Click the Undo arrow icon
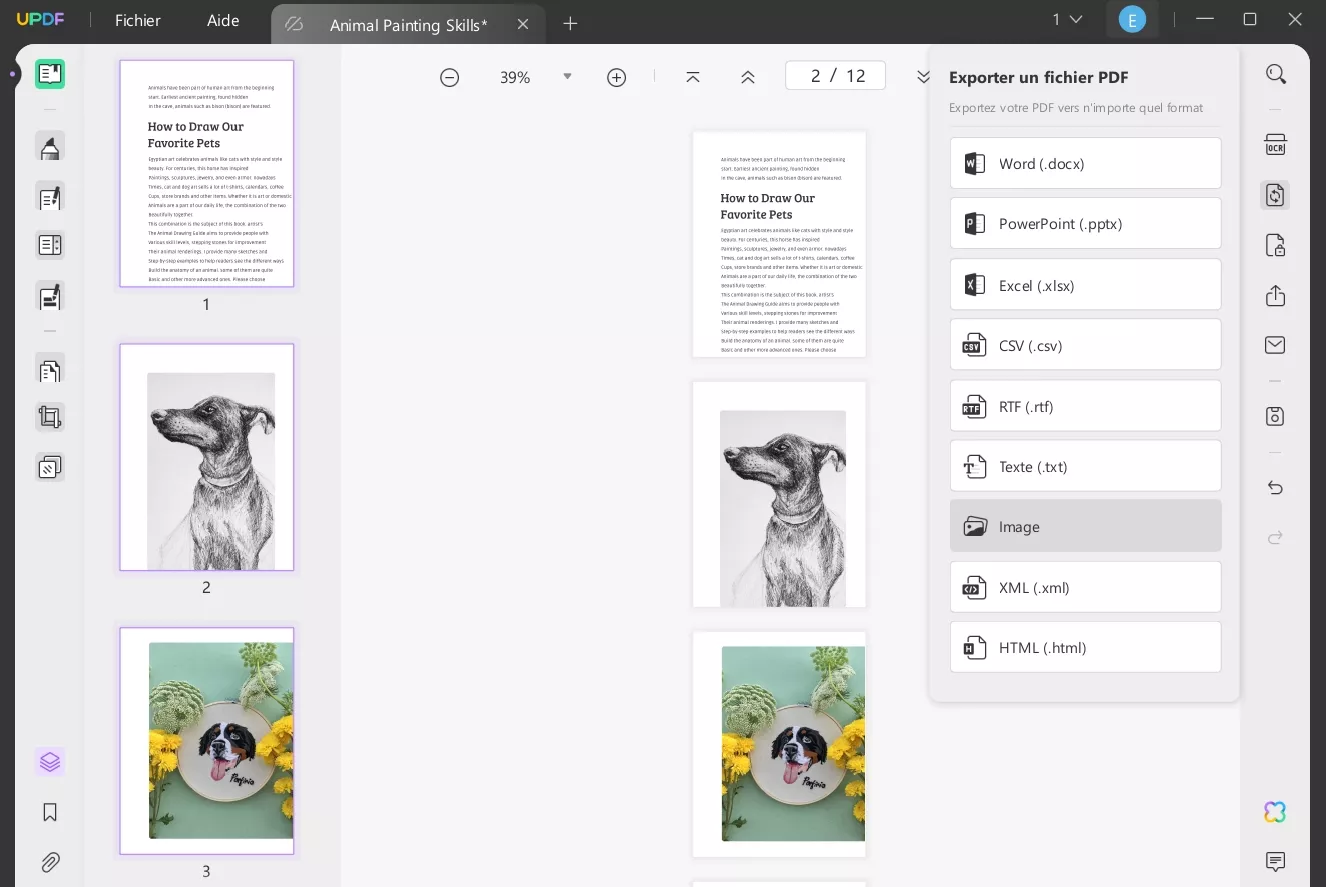Screen dimensions: 1326x887 click(1275, 487)
